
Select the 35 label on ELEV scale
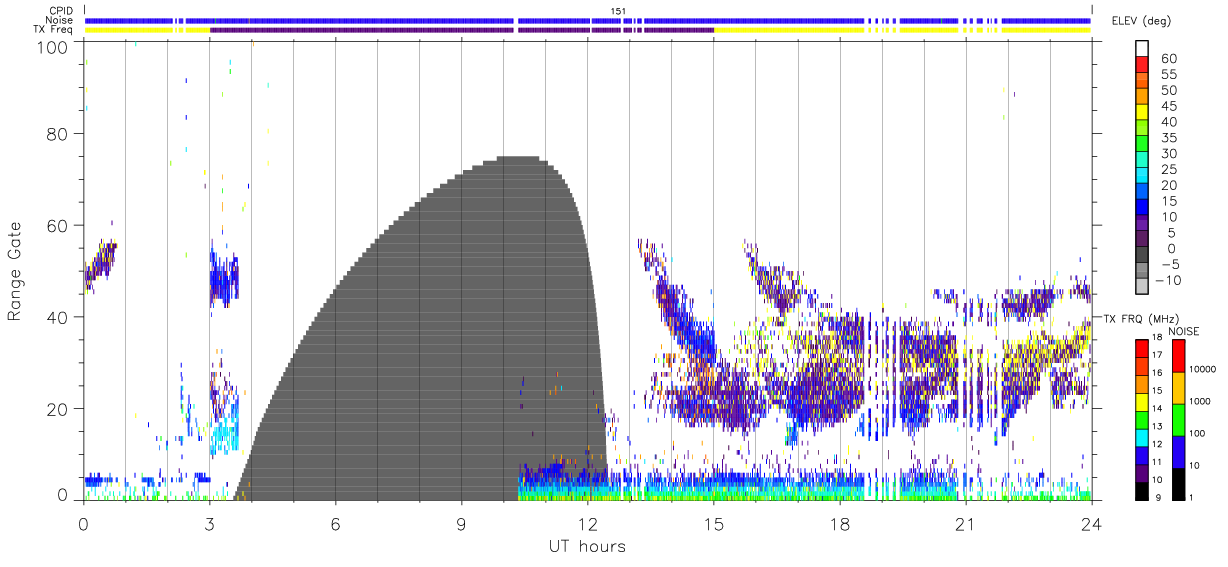(1168, 138)
